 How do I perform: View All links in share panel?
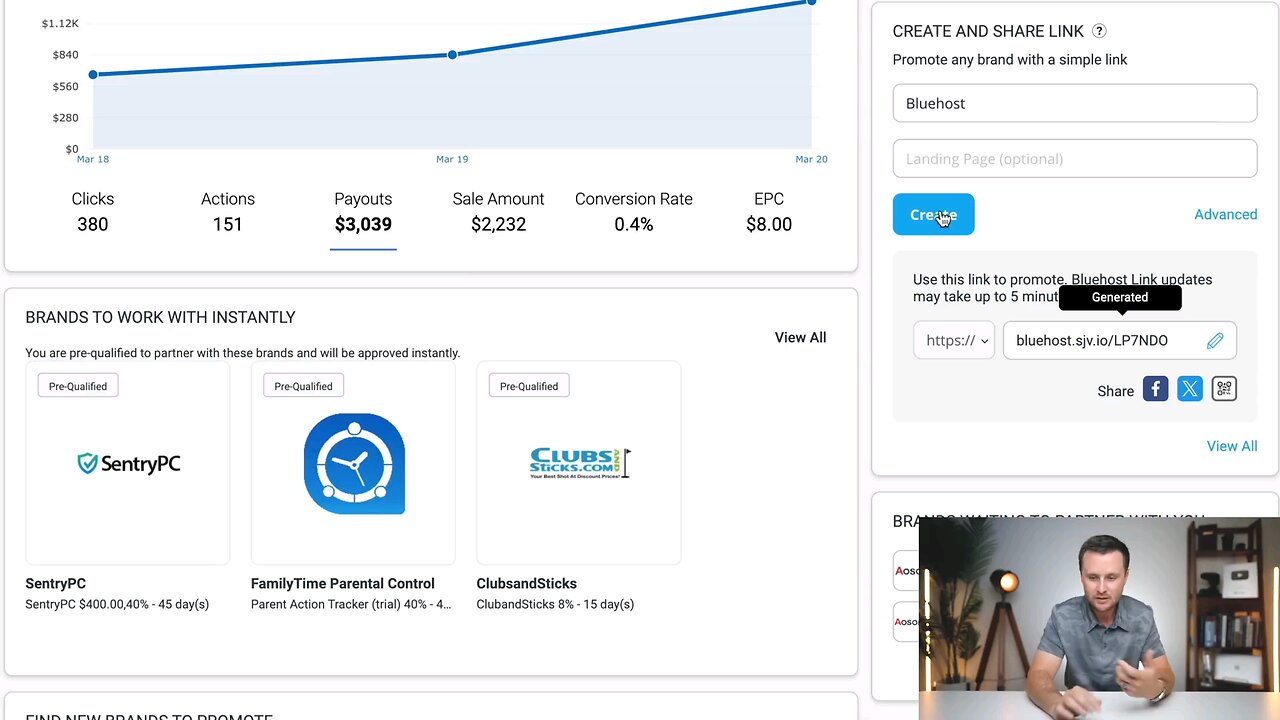point(1232,446)
